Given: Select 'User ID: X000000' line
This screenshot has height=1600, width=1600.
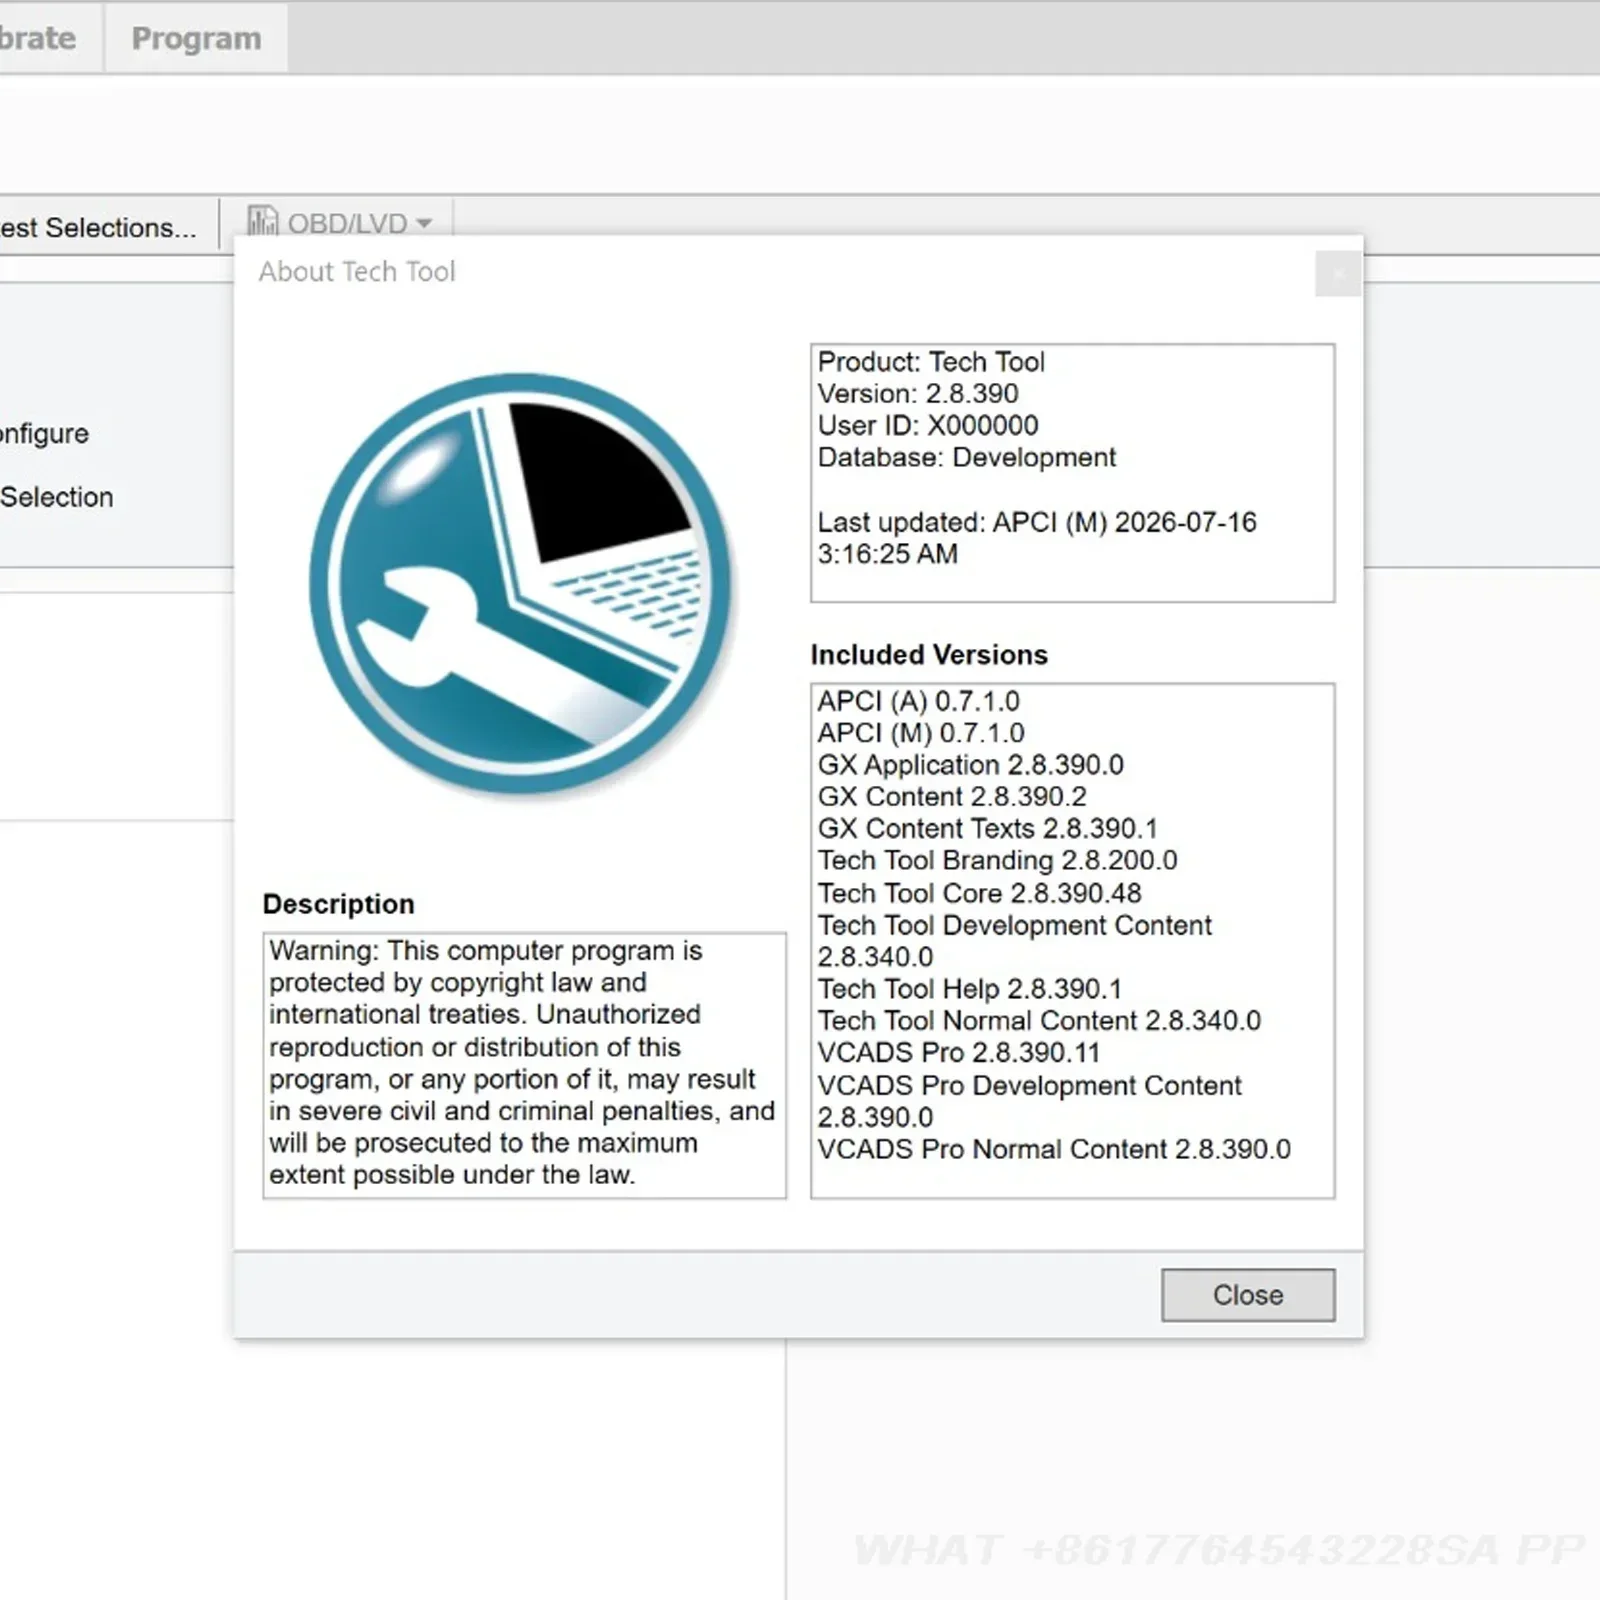Looking at the screenshot, I should pyautogui.click(x=927, y=425).
